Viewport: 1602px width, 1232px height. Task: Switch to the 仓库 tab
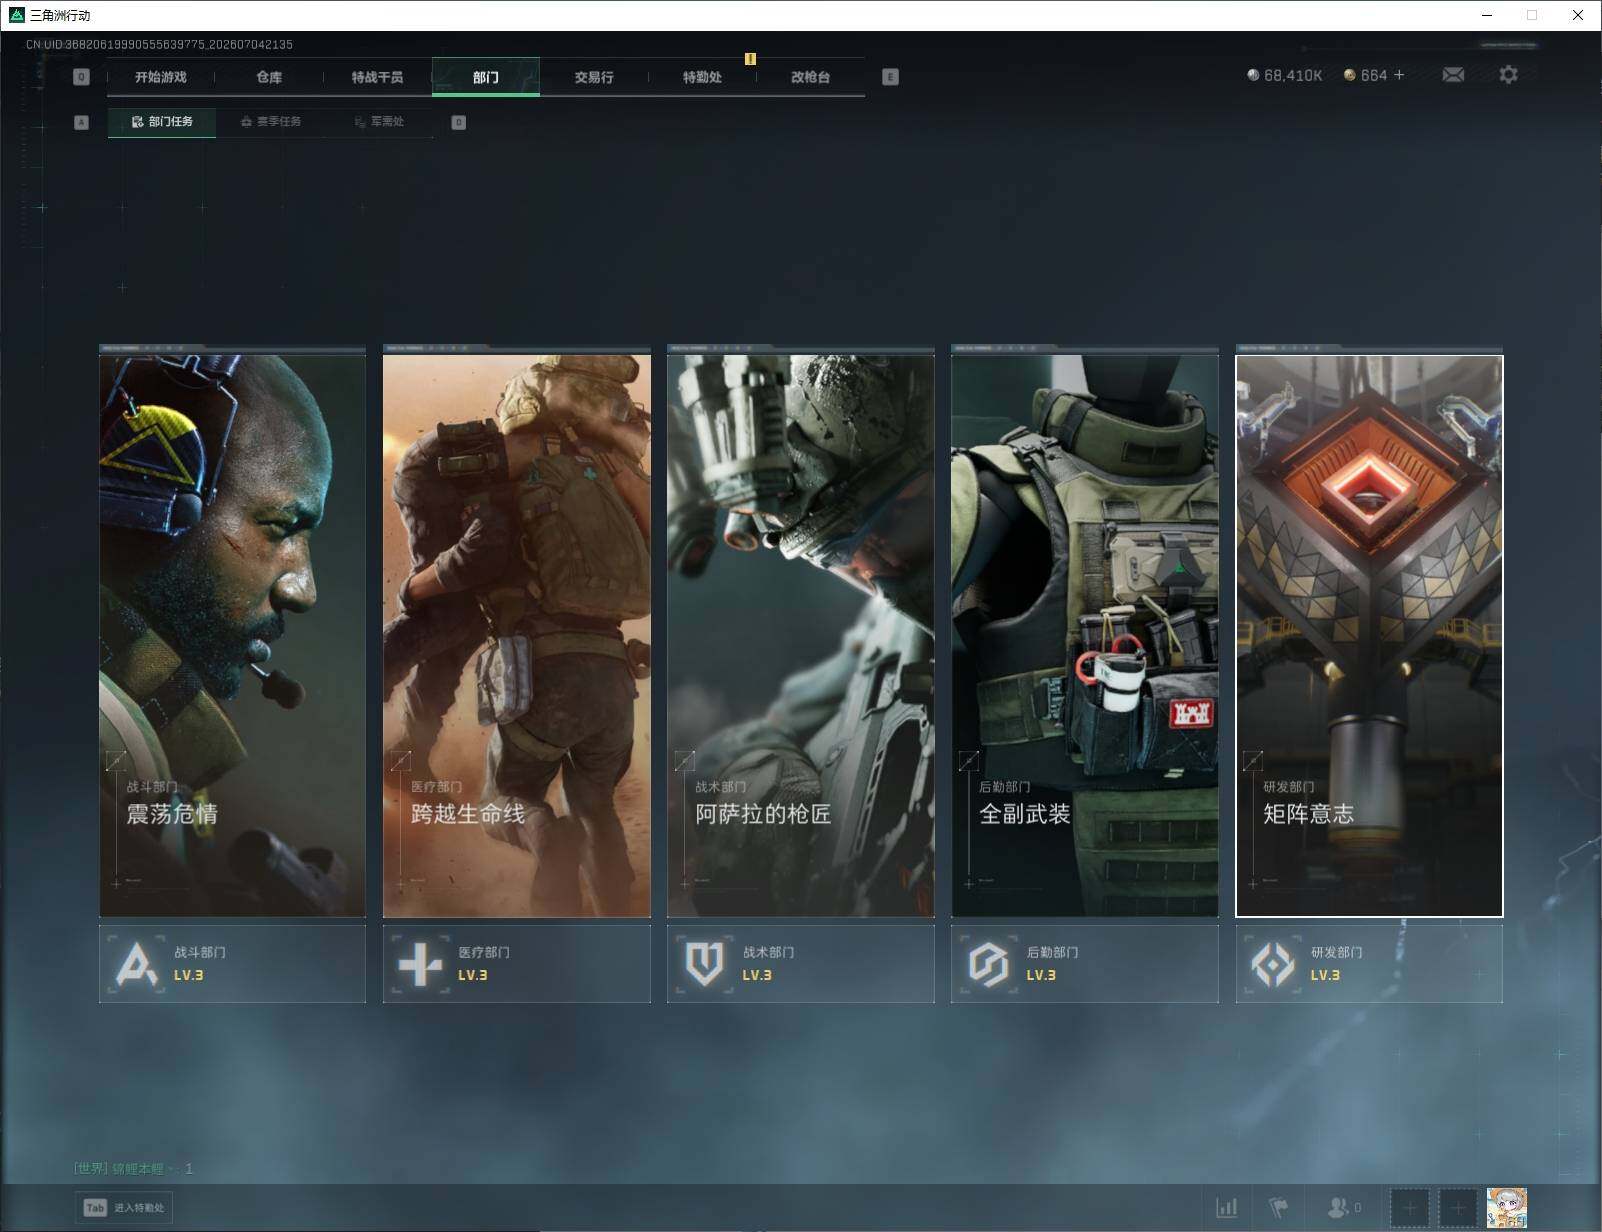tap(269, 77)
